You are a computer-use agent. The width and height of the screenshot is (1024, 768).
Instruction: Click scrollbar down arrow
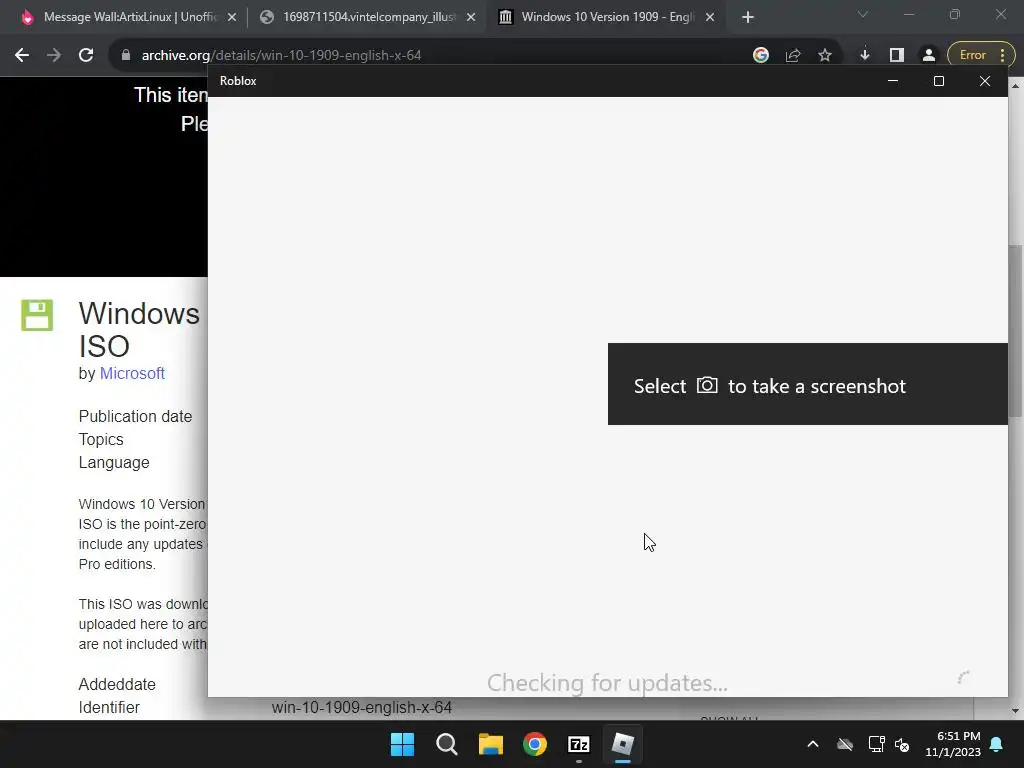point(1016,711)
